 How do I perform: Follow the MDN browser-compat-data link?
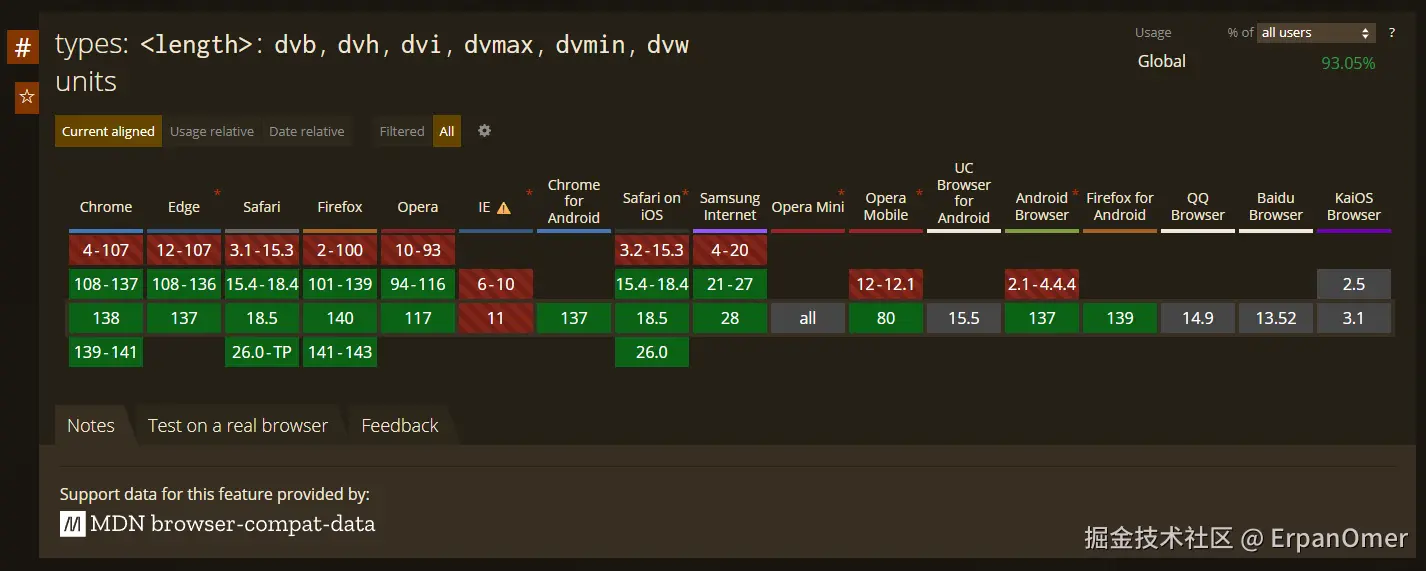click(x=218, y=523)
